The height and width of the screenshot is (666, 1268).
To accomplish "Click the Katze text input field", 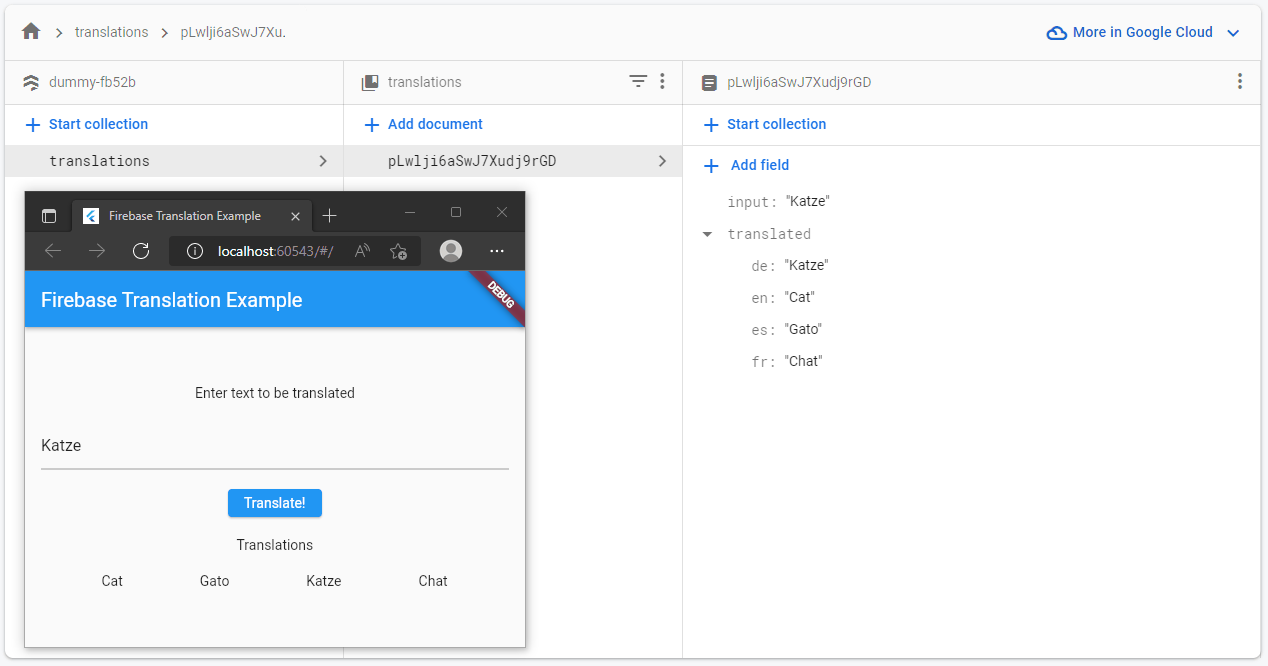I will pos(275,446).
